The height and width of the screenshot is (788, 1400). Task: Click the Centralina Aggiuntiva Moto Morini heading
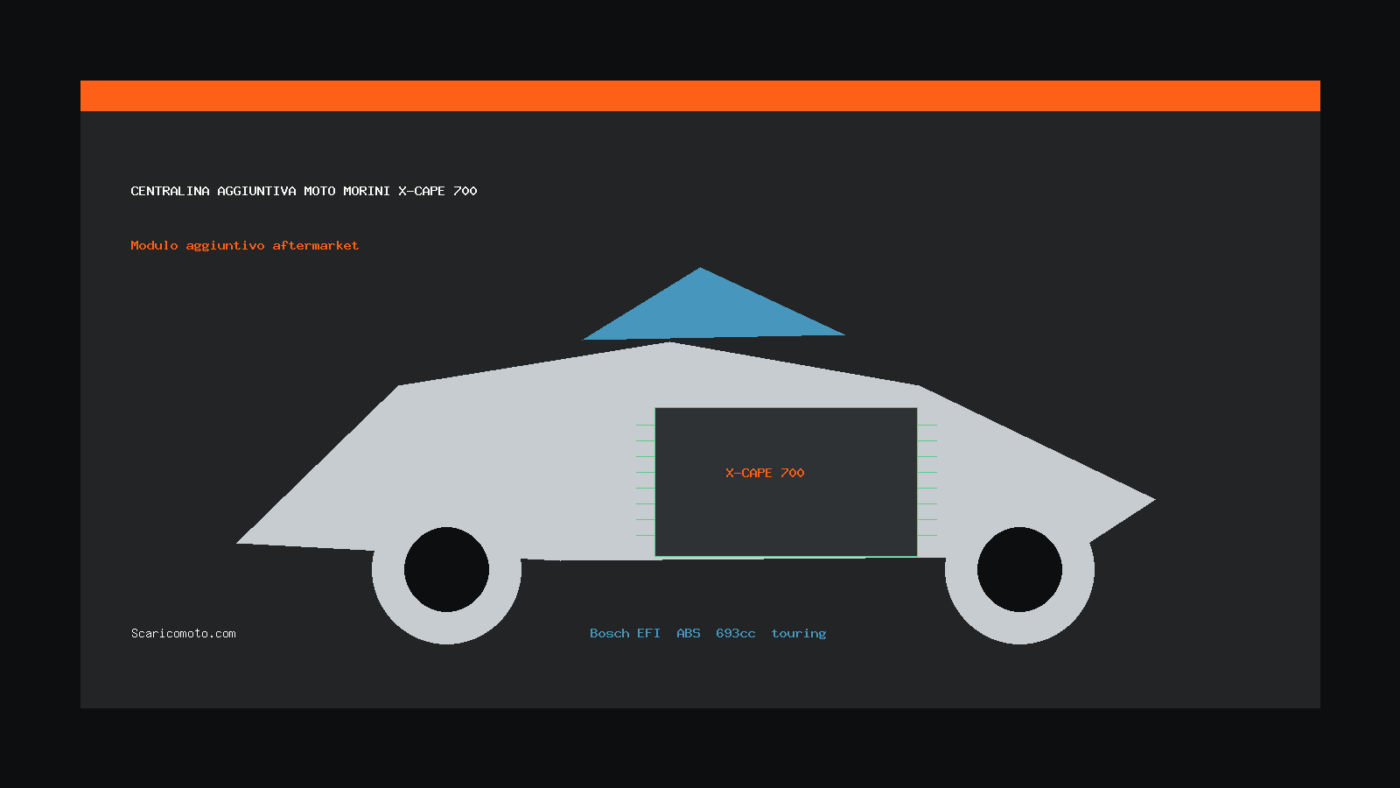pos(304,191)
